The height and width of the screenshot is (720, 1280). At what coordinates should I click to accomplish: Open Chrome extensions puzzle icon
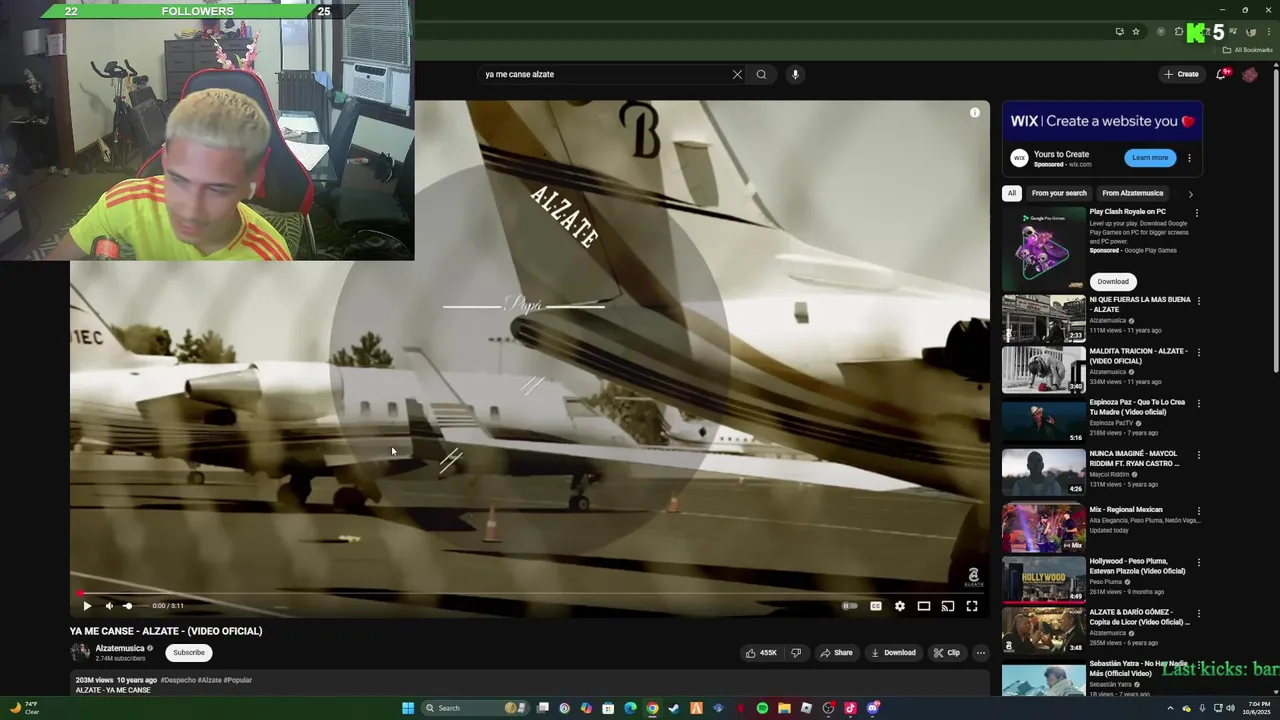click(1179, 32)
